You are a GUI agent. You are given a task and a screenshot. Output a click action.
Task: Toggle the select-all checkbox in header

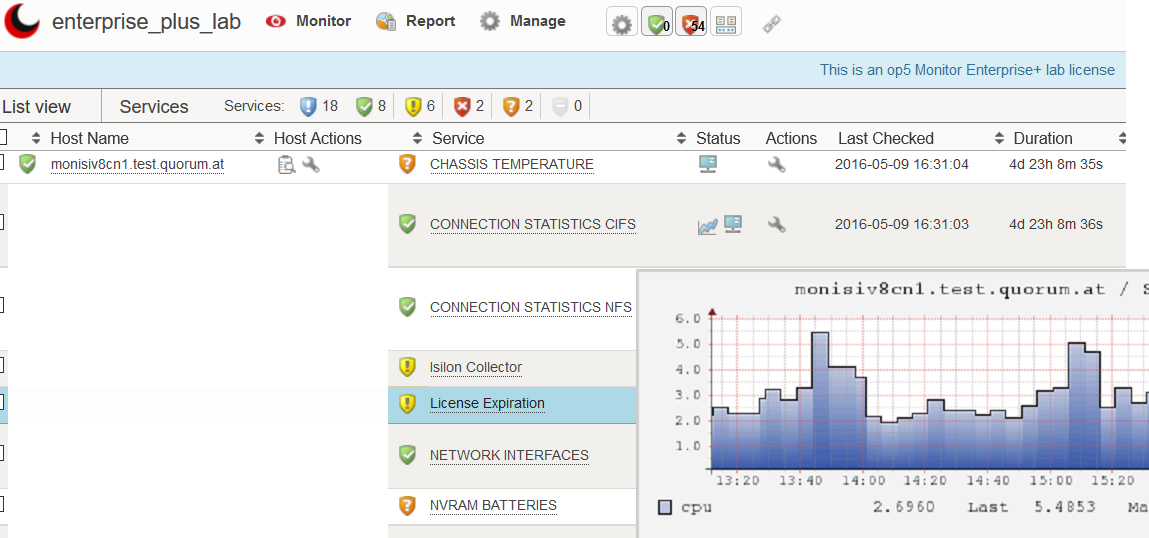click(2, 137)
